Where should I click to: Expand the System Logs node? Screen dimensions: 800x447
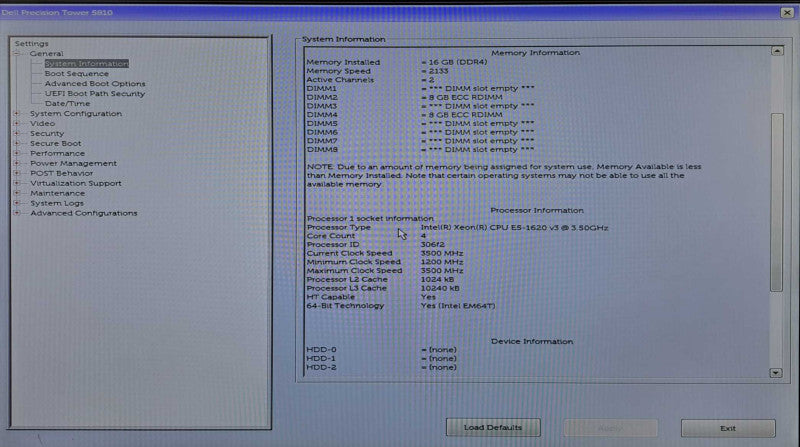click(x=16, y=203)
